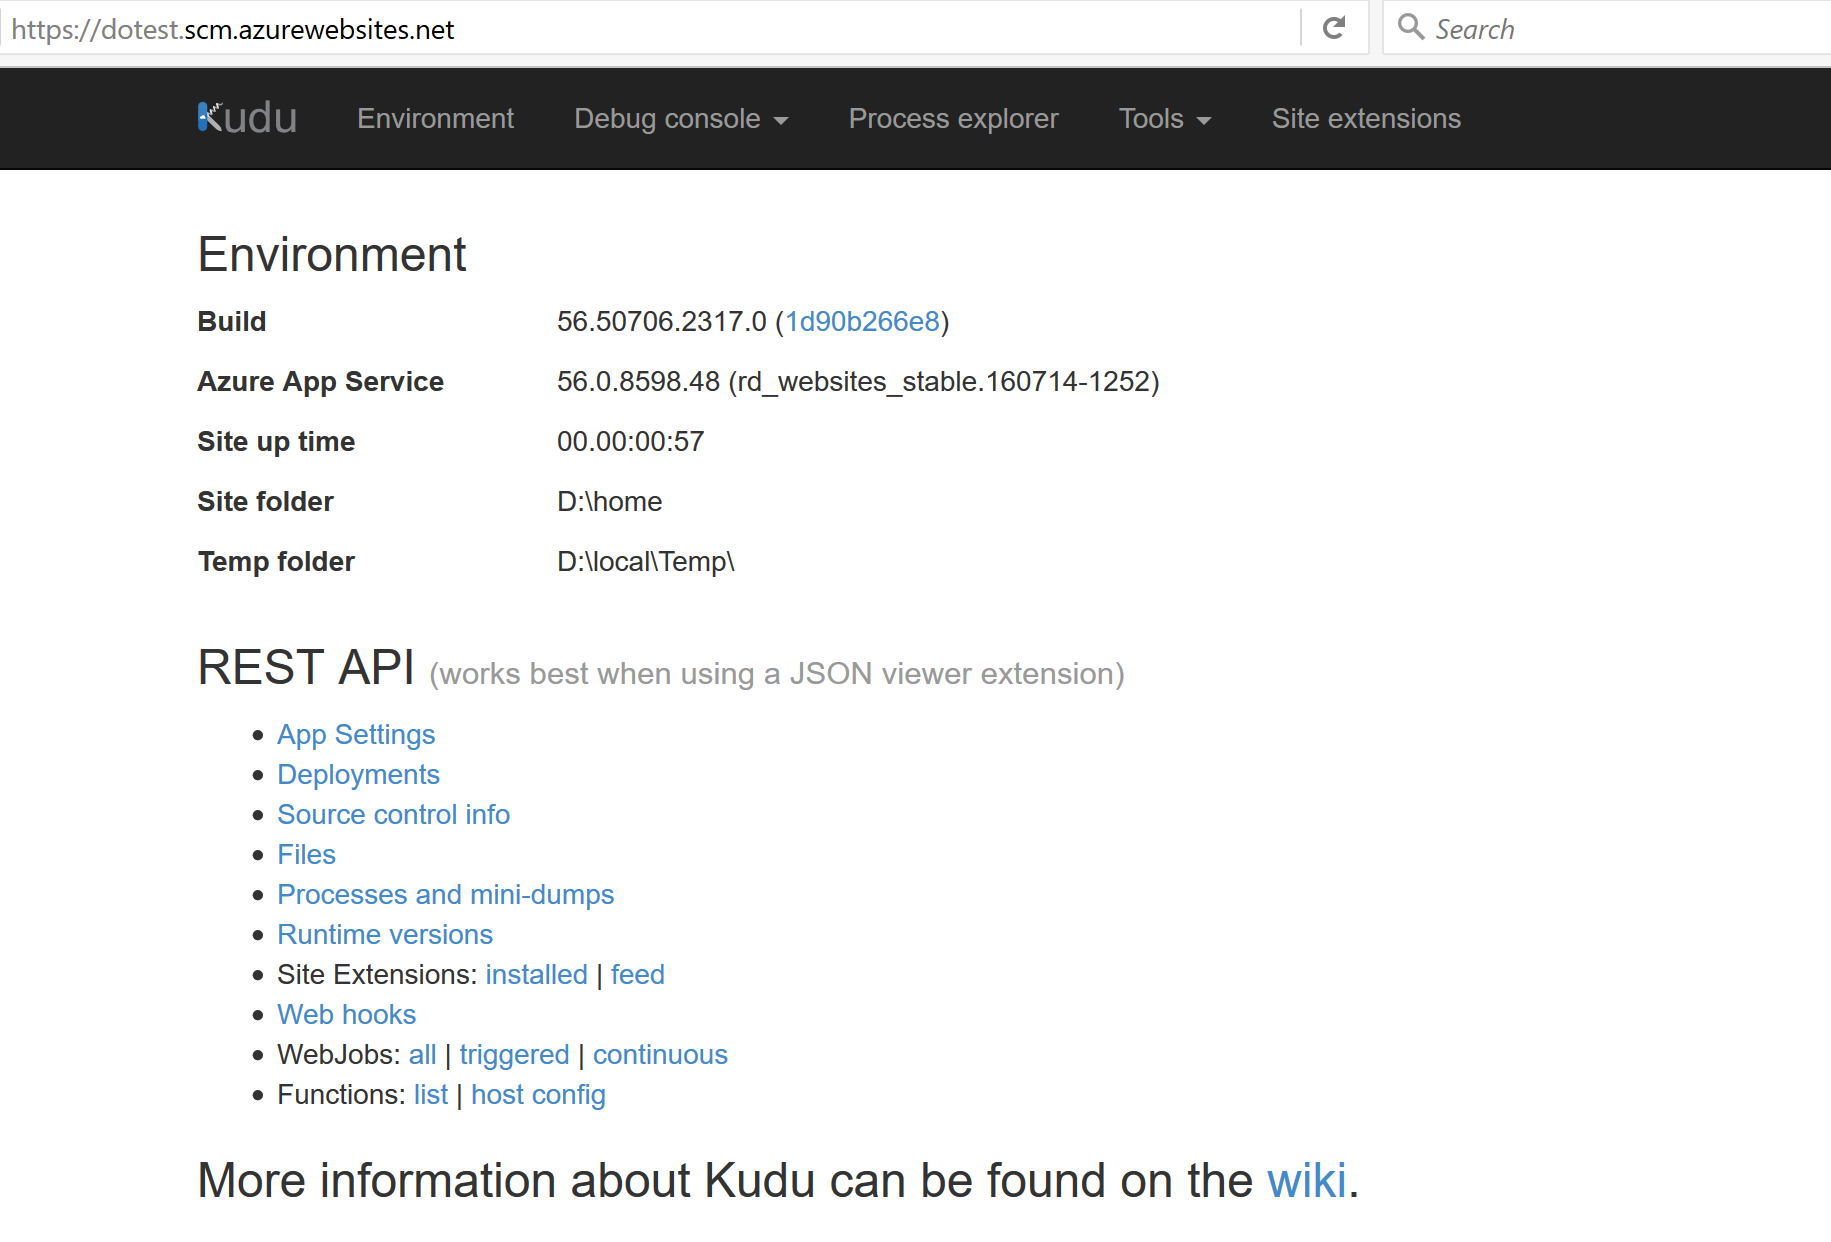1831x1242 pixels.
Task: Click the Build version 56.50706.2317.0
Action: click(x=661, y=321)
